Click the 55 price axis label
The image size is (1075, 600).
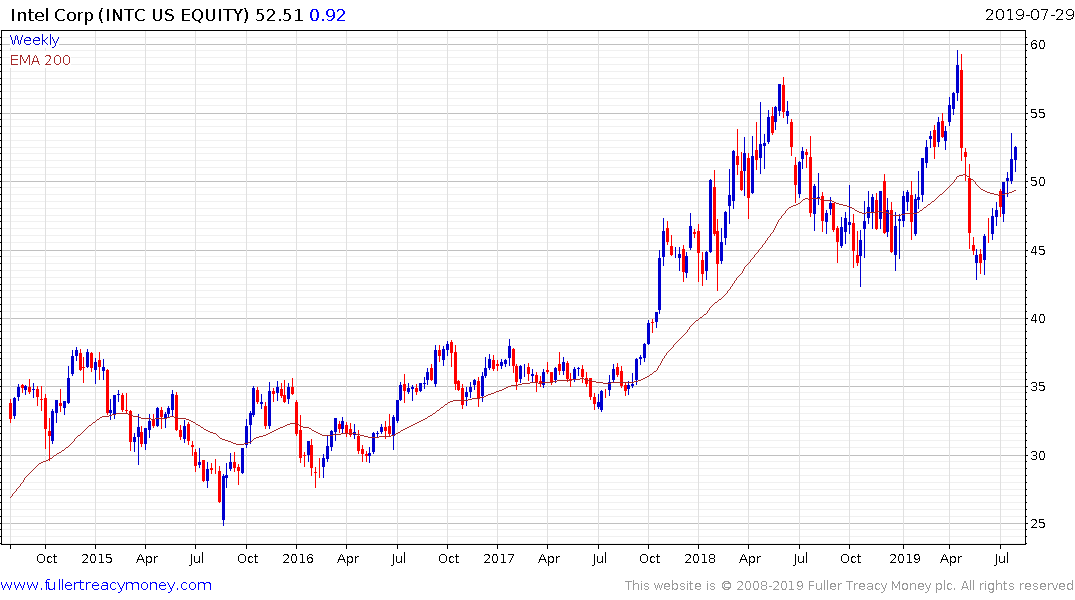[x=1037, y=113]
